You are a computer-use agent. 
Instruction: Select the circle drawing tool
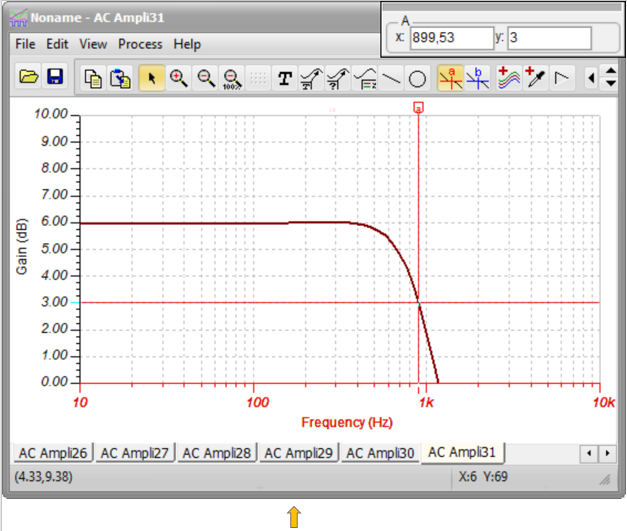[418, 77]
